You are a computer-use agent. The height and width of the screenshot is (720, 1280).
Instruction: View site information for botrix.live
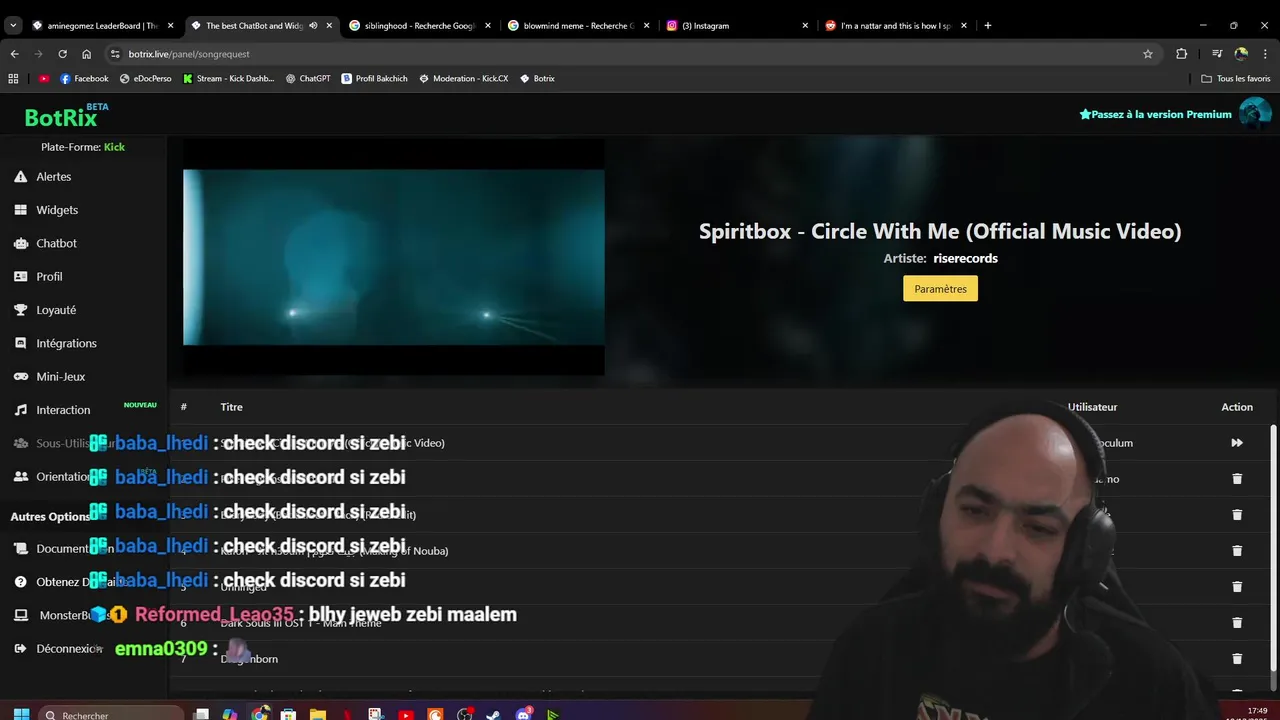115,54
